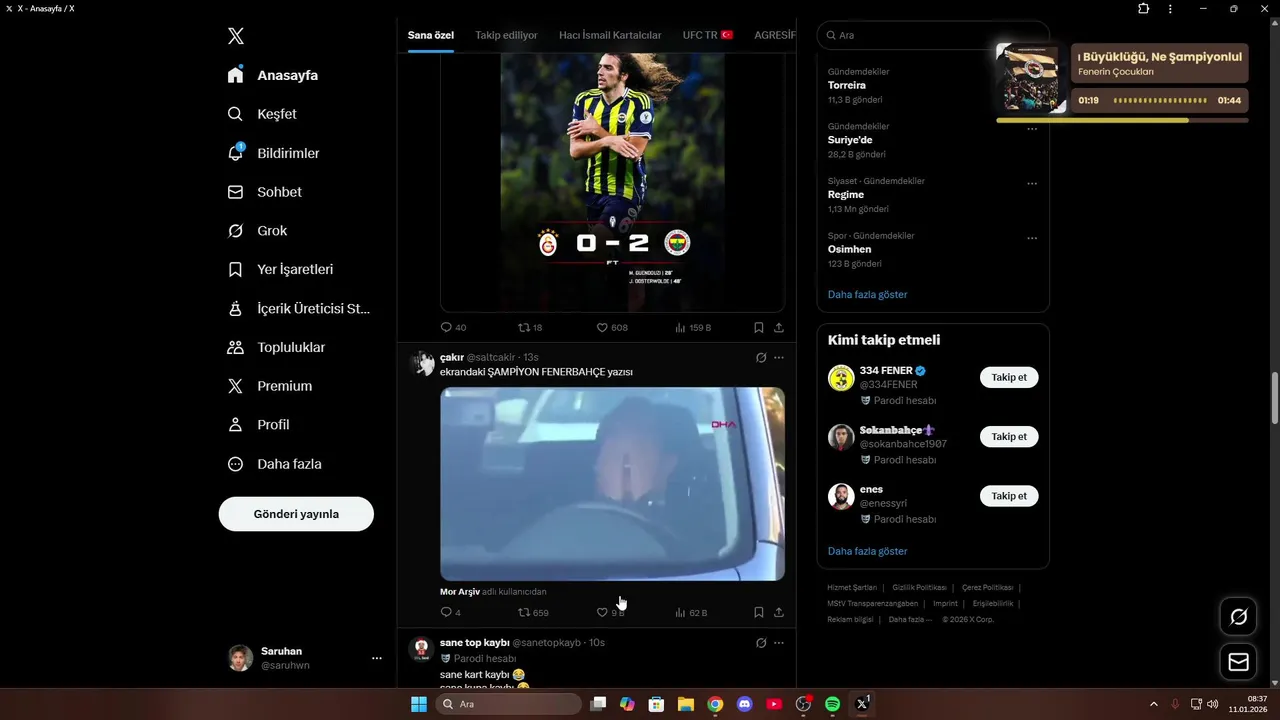Viewport: 1280px width, 720px height.
Task: Open Gizlilik Politikası footer link
Action: click(919, 588)
